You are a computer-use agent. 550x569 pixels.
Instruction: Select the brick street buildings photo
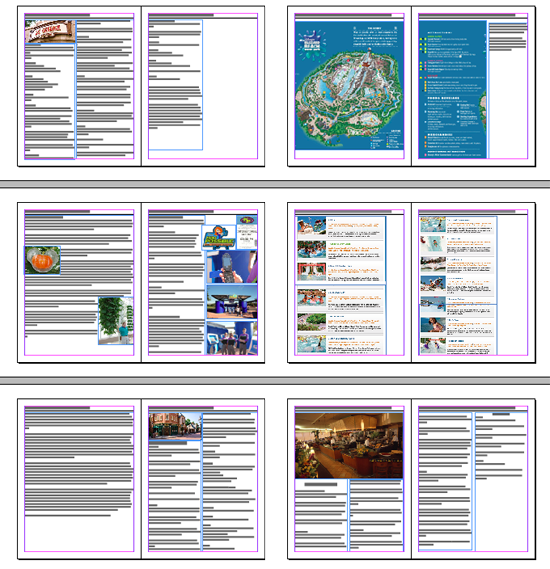[x=175, y=426]
